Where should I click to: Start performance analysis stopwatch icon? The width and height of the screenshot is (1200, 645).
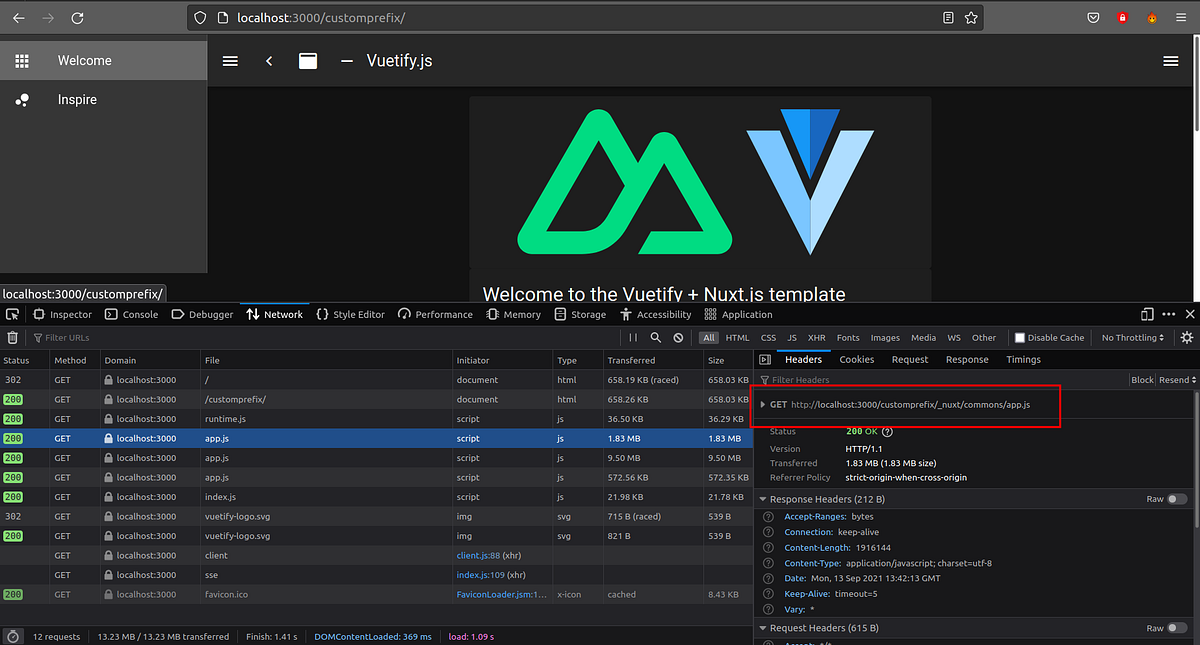point(13,636)
